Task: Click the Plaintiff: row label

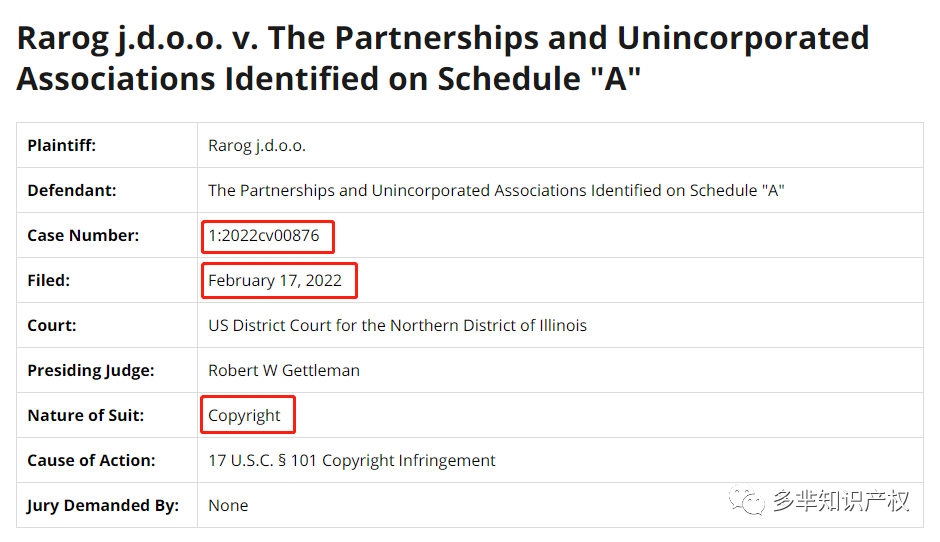Action: coord(62,146)
